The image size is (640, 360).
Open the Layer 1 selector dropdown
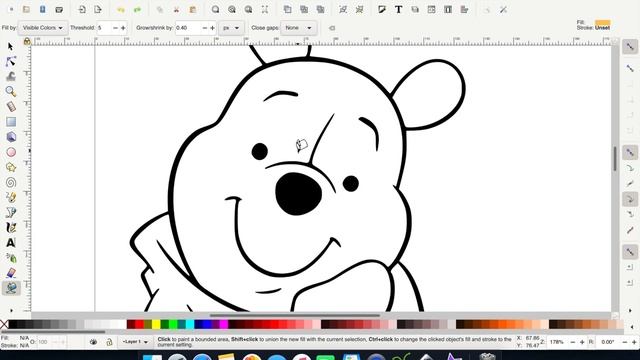coord(135,342)
